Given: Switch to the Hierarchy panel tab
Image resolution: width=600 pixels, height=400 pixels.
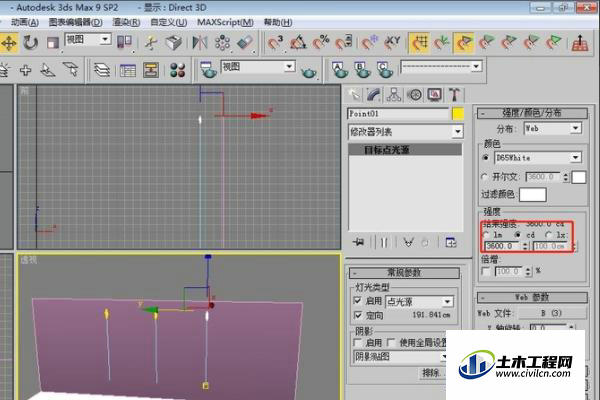Looking at the screenshot, I should (x=394, y=94).
